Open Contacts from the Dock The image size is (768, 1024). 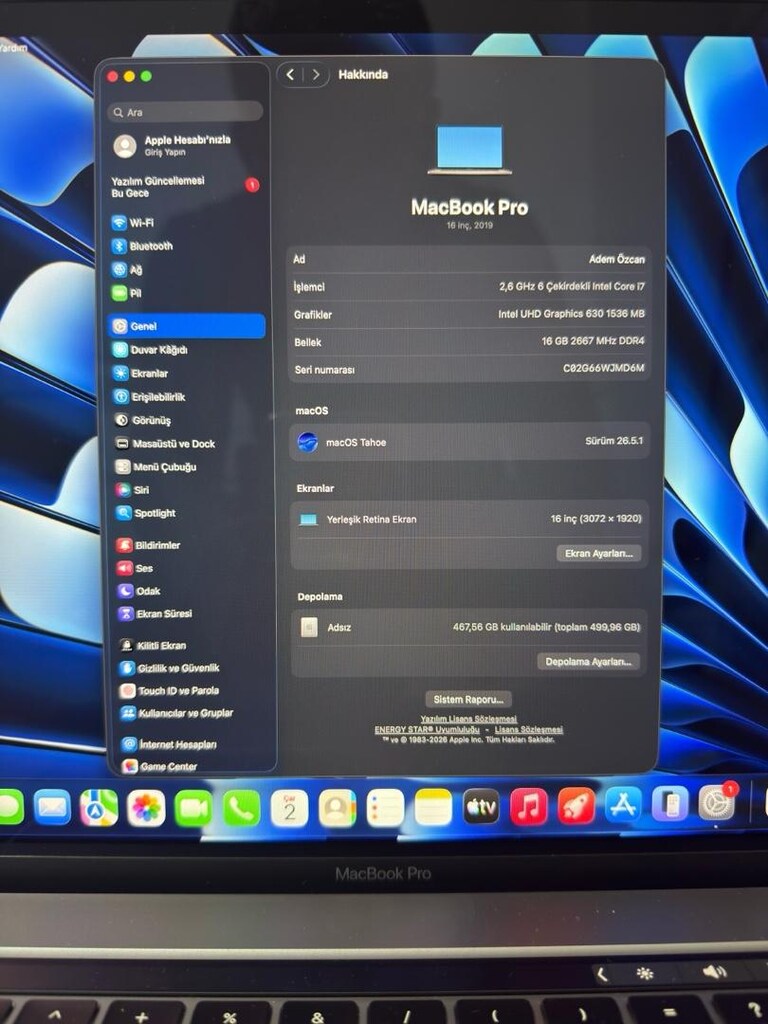tap(337, 808)
